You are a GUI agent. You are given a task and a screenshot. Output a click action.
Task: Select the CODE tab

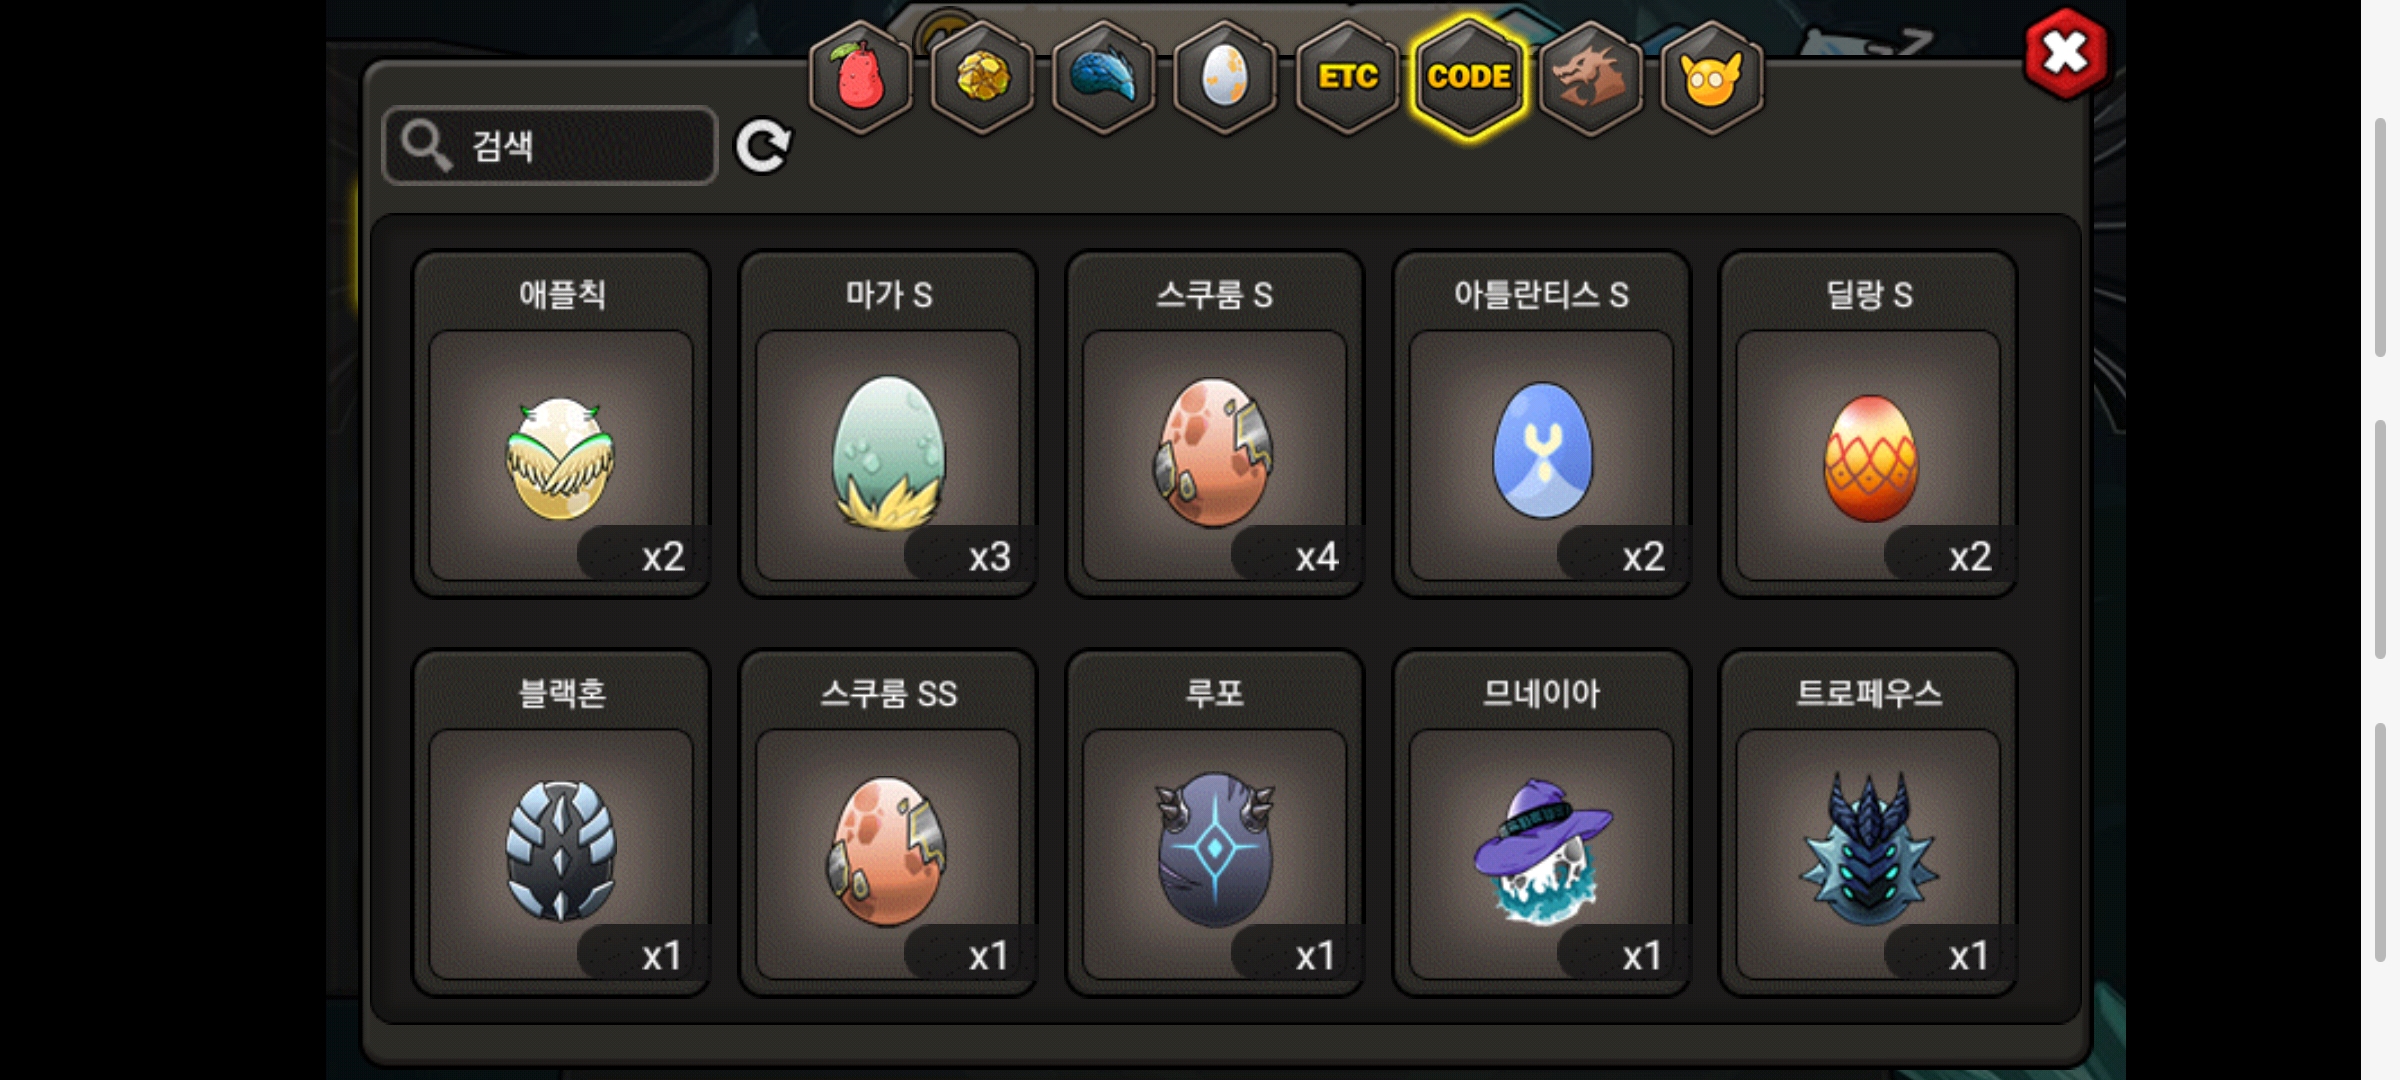coord(1469,78)
